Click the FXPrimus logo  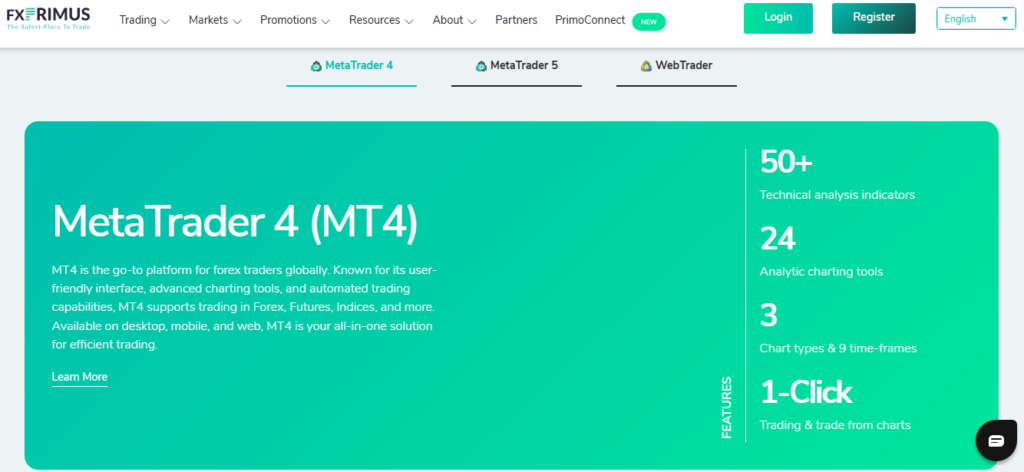(x=48, y=19)
